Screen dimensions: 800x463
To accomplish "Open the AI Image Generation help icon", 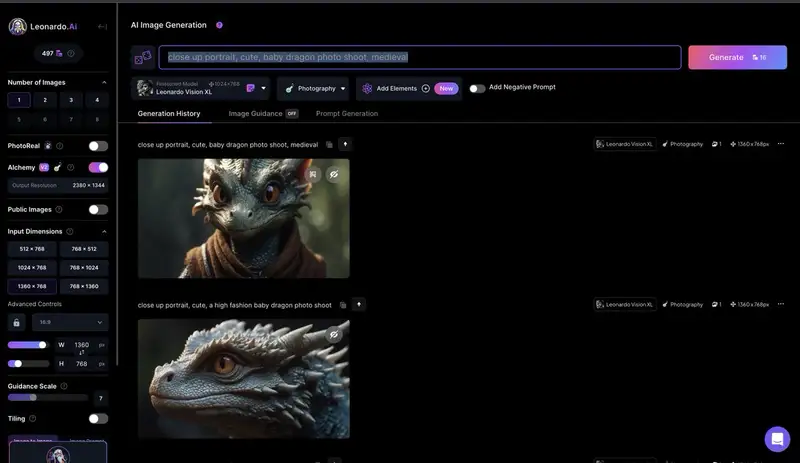I will 219,25.
